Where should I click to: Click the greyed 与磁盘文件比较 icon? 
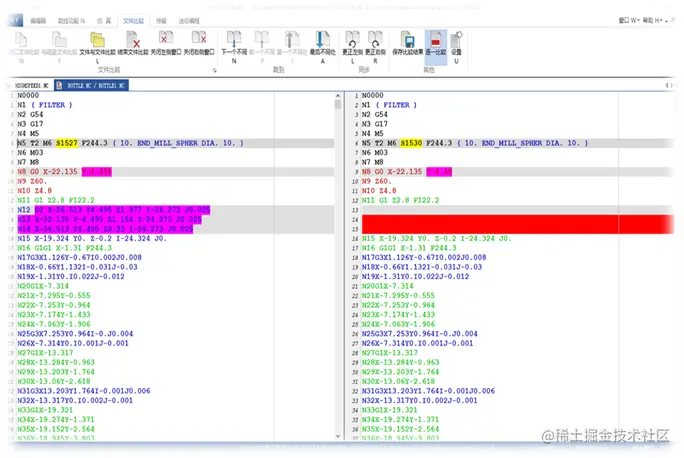coord(59,40)
